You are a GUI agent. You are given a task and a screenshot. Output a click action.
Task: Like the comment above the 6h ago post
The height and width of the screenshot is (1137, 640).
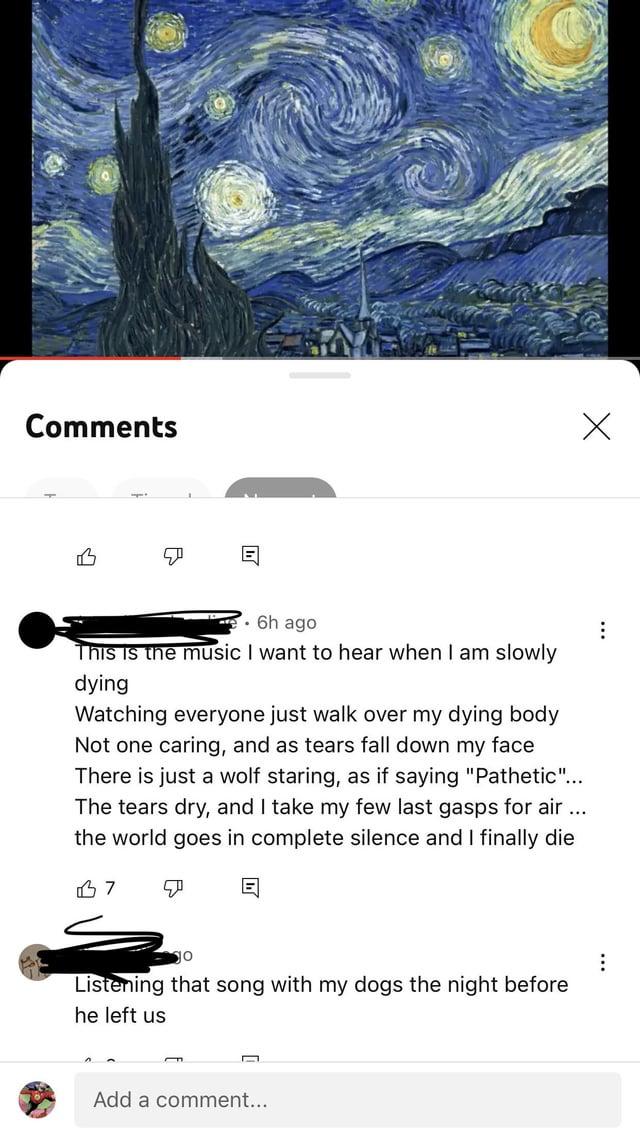pyautogui.click(x=86, y=556)
